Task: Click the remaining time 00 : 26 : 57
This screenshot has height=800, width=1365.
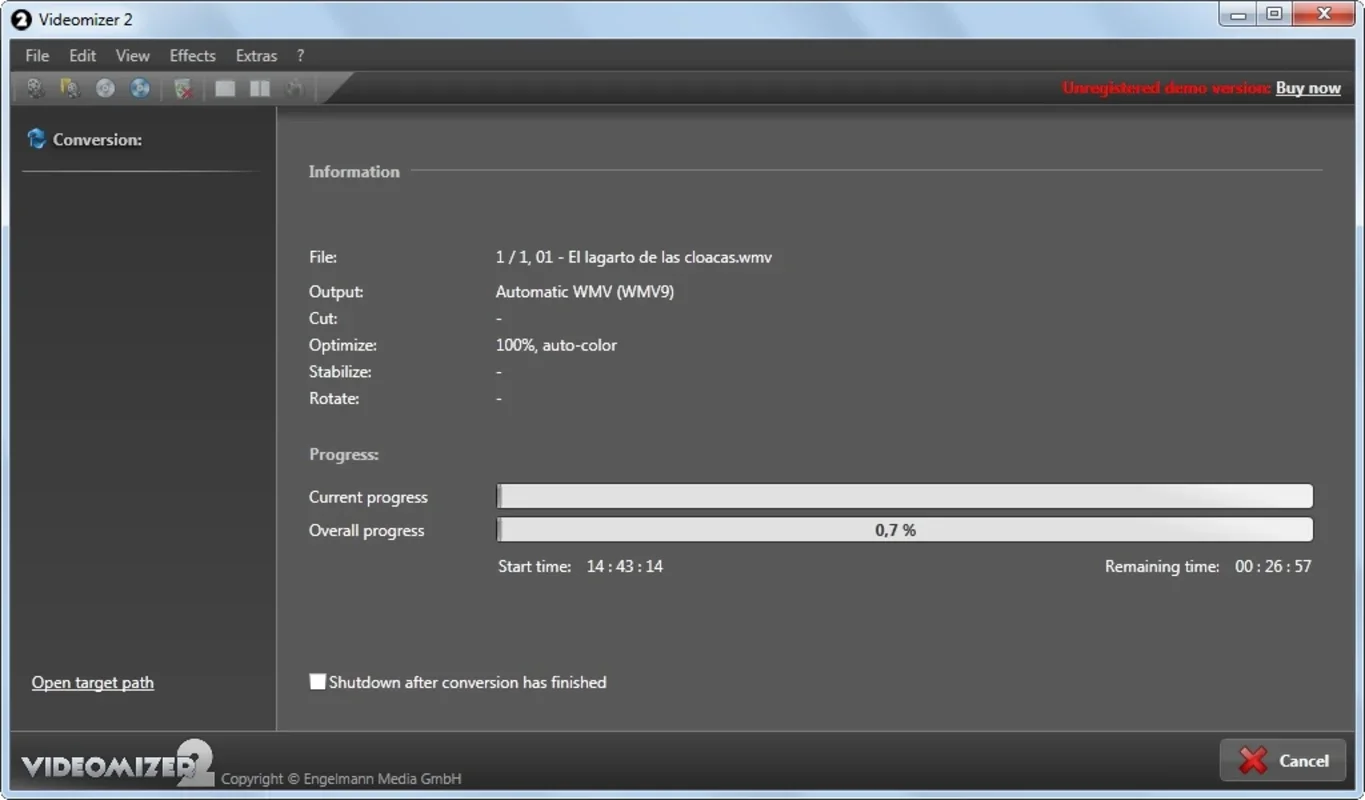Action: point(1273,566)
